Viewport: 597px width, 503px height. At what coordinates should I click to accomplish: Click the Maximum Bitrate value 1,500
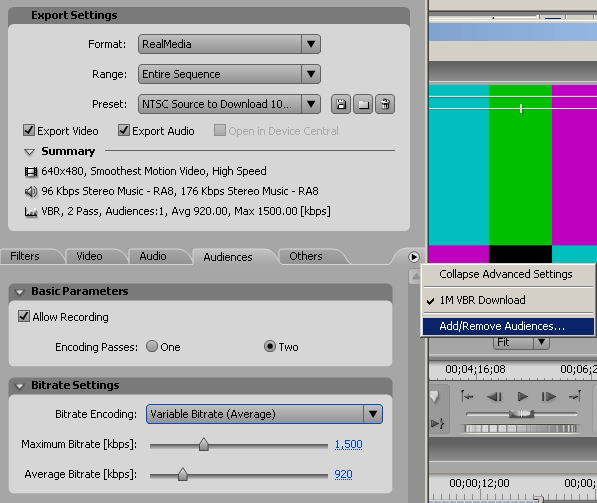coord(348,444)
